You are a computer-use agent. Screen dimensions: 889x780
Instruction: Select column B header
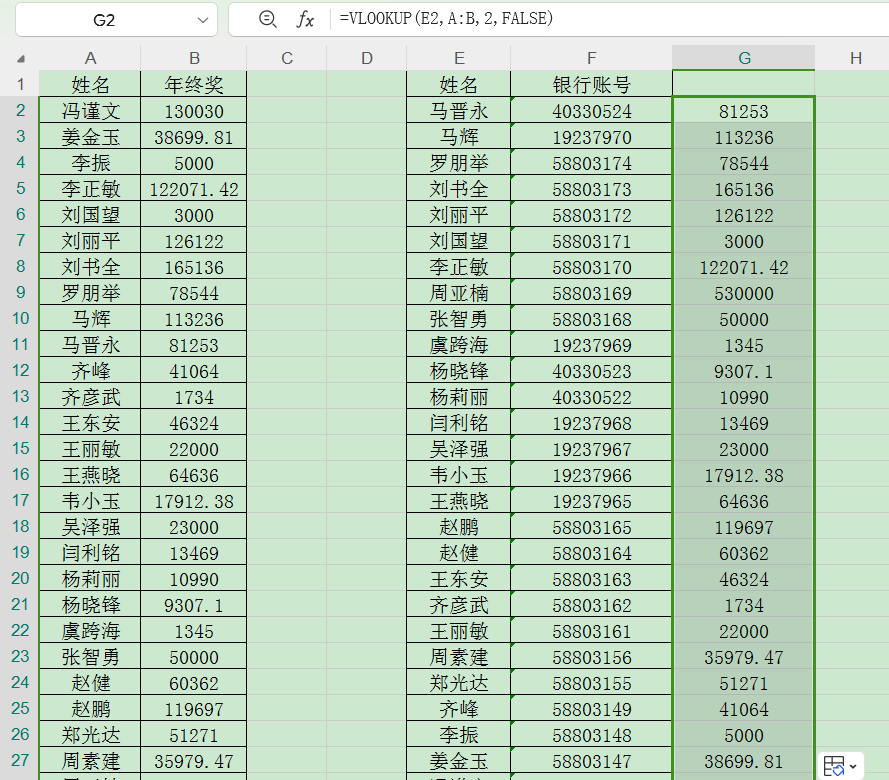[194, 58]
